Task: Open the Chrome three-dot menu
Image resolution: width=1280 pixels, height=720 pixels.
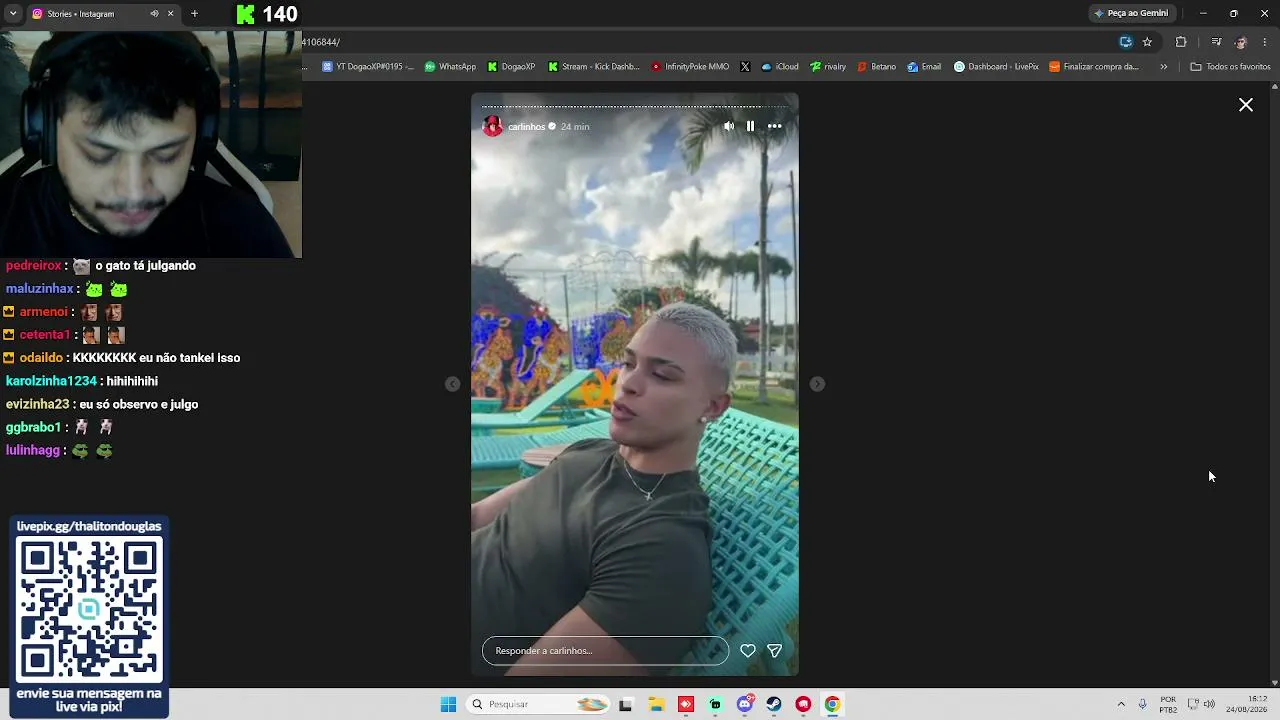Action: pyautogui.click(x=1265, y=42)
